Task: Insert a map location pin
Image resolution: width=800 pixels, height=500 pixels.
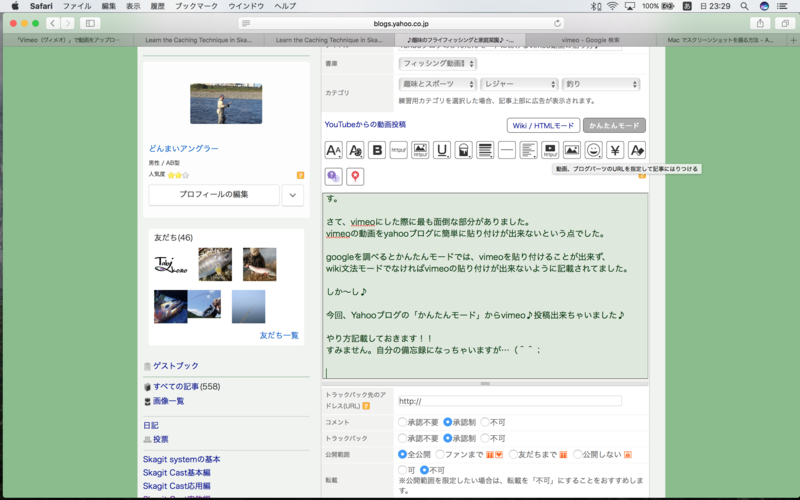Action: (x=355, y=177)
